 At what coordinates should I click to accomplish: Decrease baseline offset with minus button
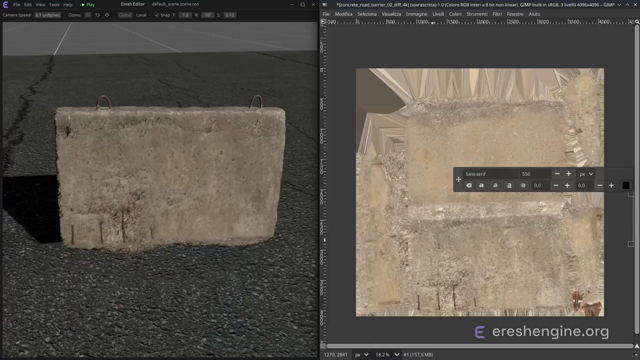556,186
